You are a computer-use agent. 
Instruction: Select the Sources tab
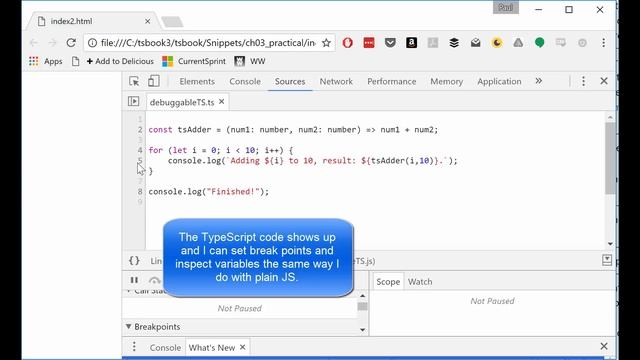[x=290, y=81]
